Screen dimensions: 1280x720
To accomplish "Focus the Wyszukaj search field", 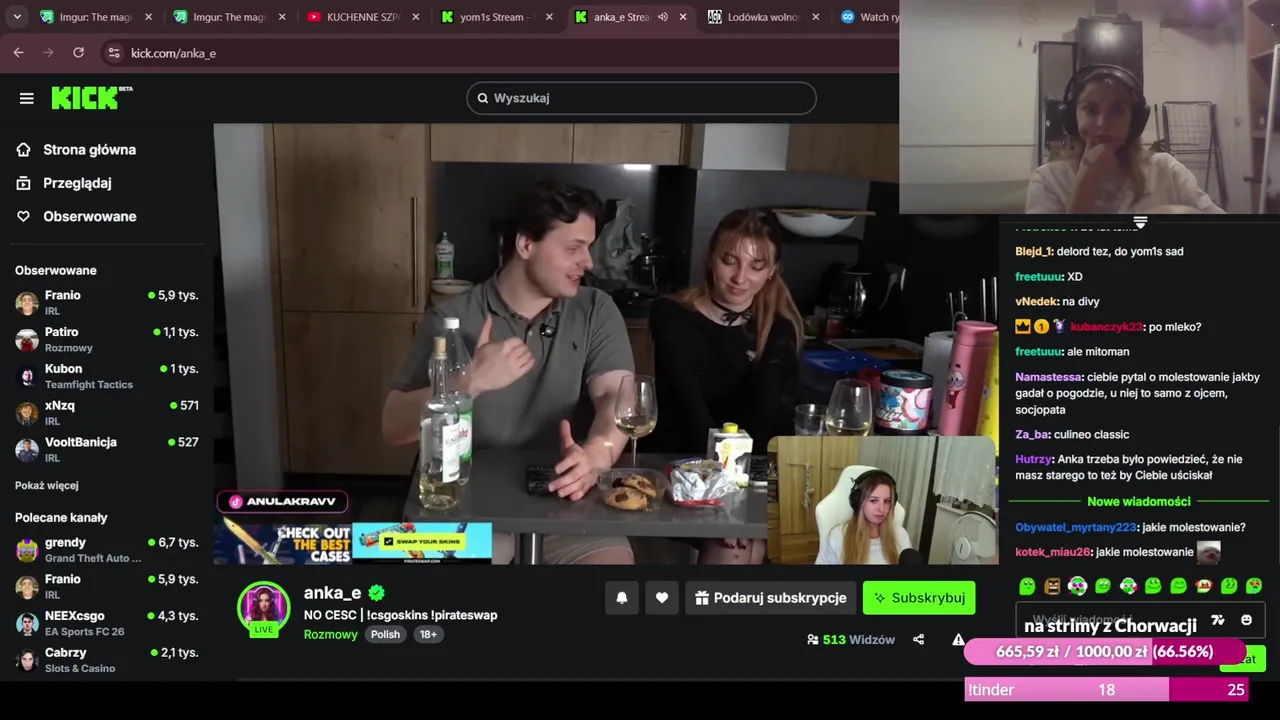I will pyautogui.click(x=641, y=98).
